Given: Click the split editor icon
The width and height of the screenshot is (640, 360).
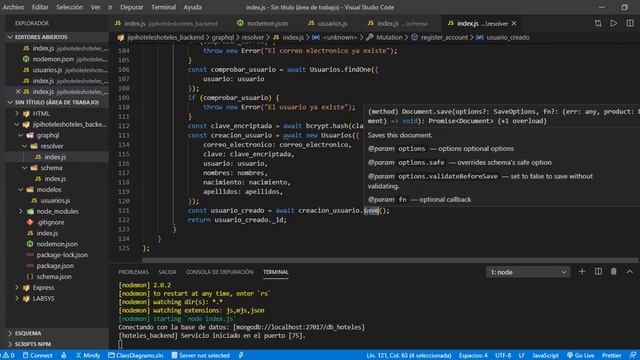Looking at the screenshot, I should pyautogui.click(x=630, y=23).
